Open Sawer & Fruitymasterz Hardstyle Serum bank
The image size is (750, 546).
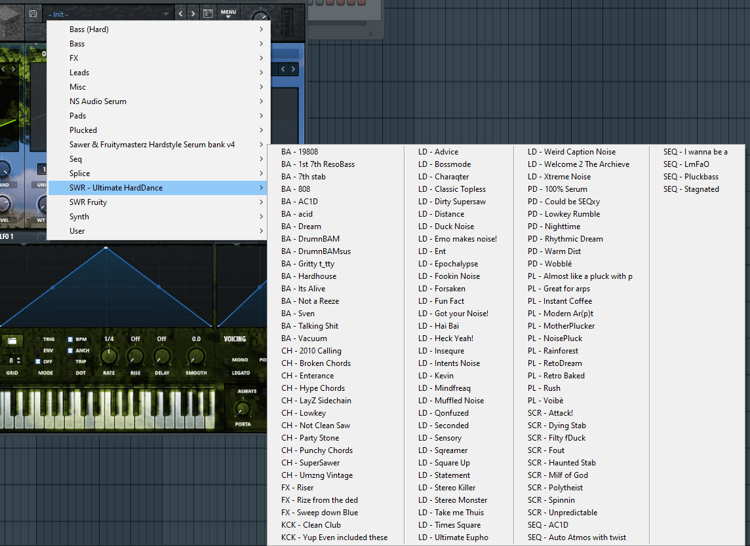pyautogui.click(x=159, y=144)
